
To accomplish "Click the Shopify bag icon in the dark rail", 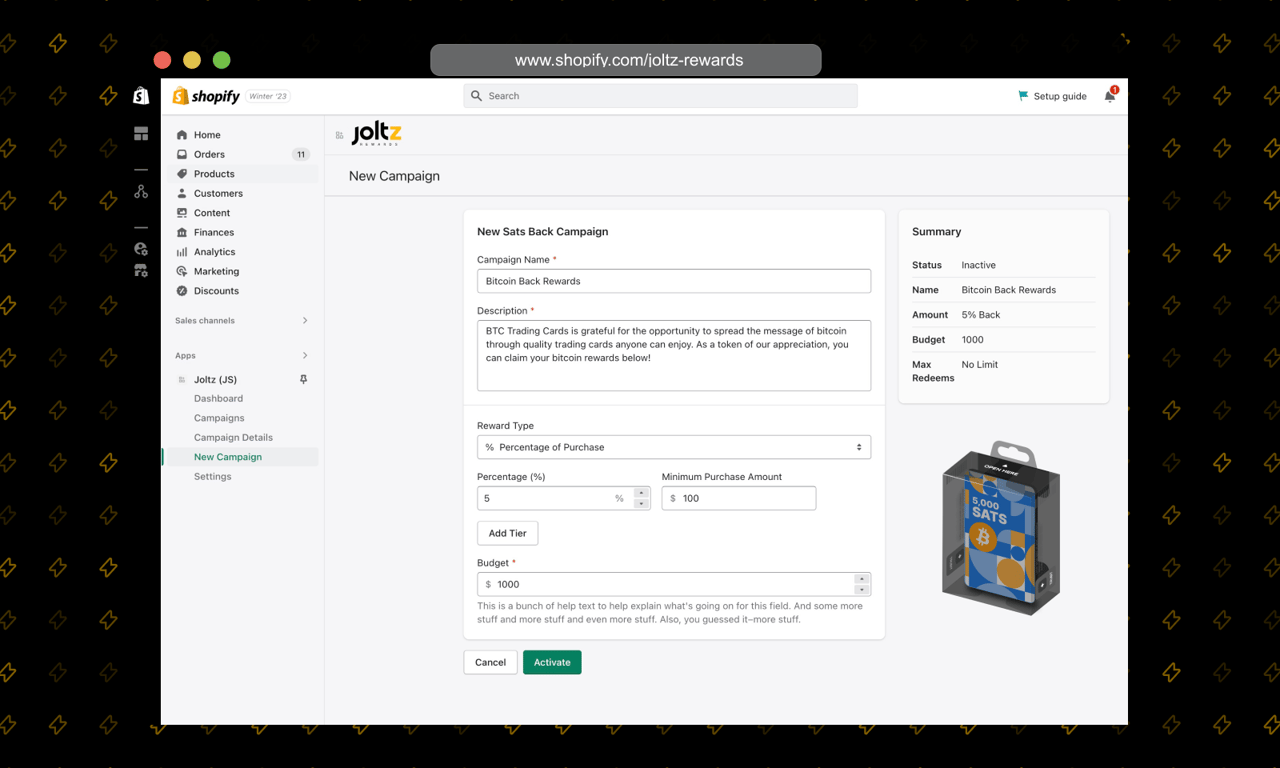I will pos(141,95).
